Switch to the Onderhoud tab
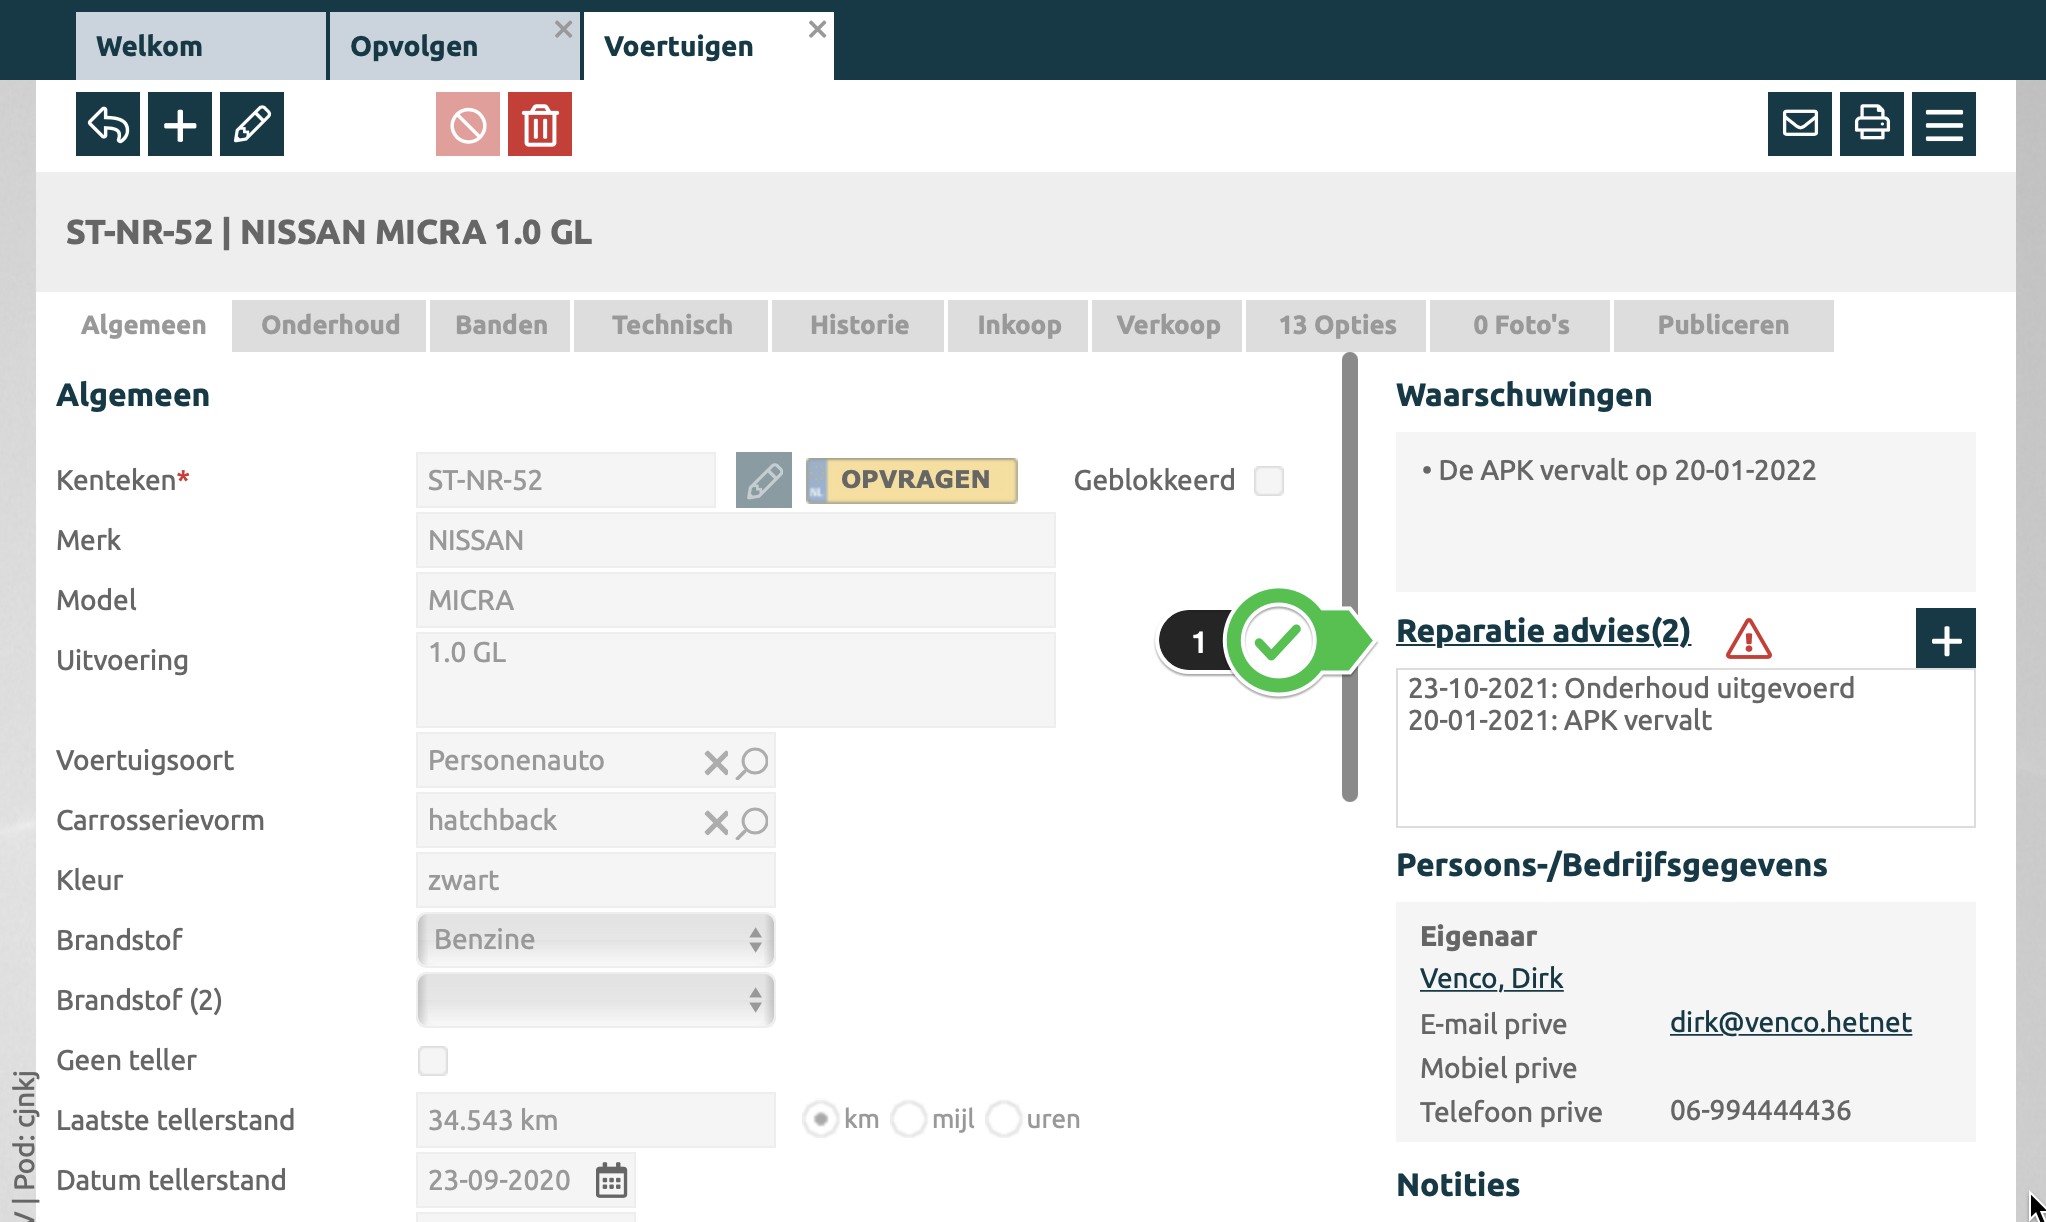The image size is (2046, 1222). click(330, 326)
